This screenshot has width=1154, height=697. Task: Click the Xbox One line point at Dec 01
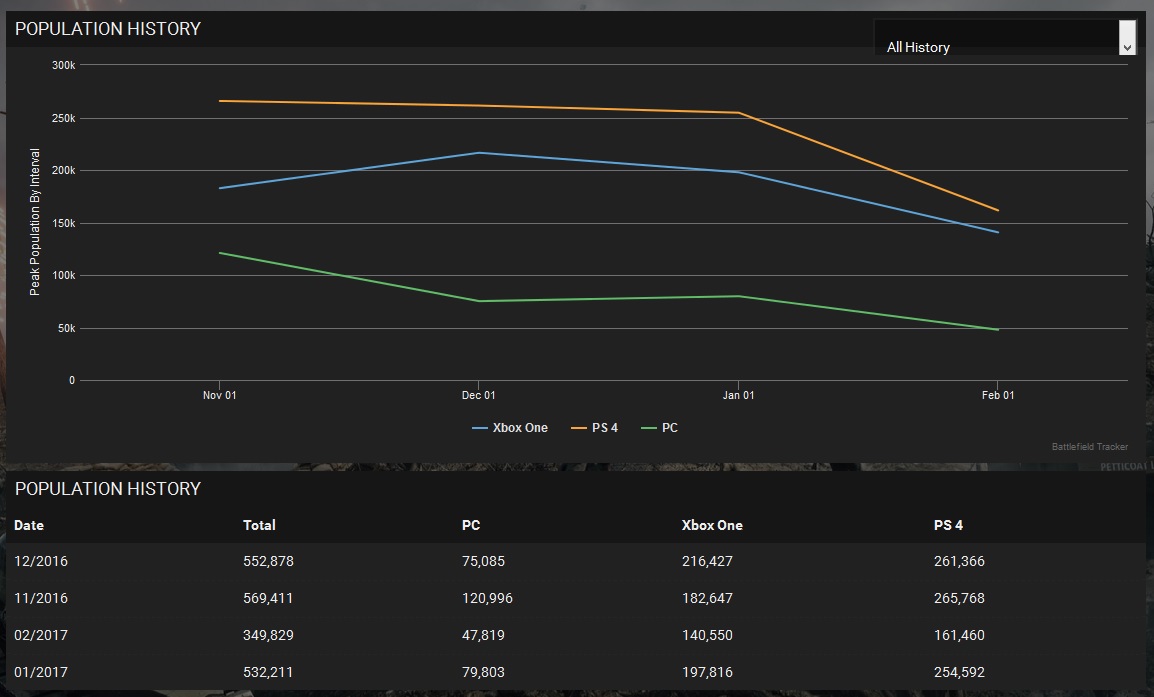point(478,153)
